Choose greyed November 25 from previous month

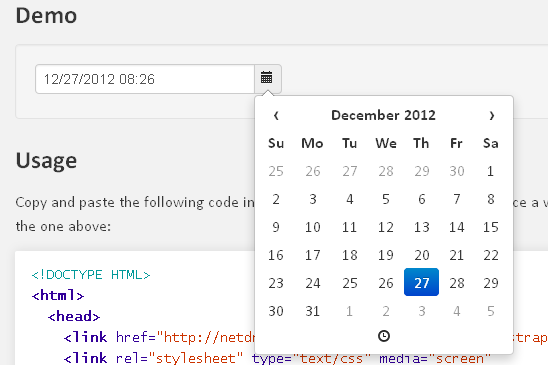276,171
